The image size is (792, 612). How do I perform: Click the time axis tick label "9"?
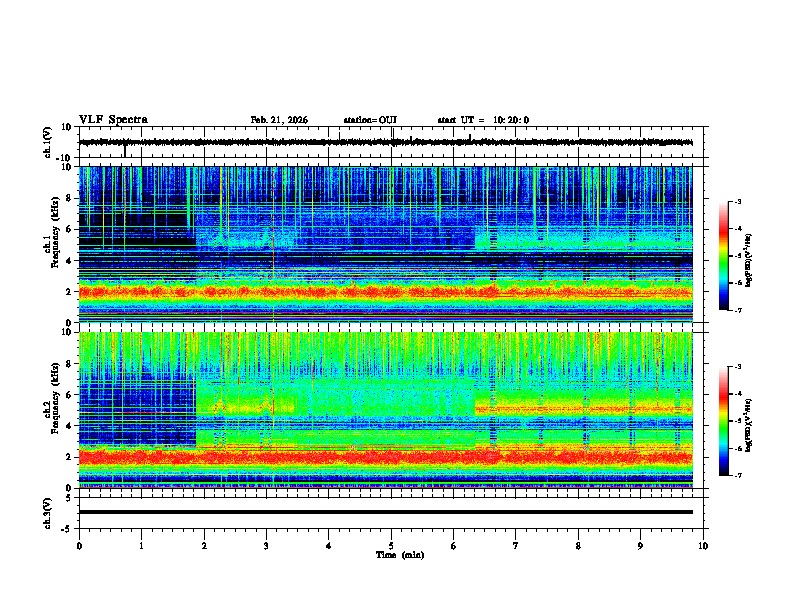coord(640,546)
